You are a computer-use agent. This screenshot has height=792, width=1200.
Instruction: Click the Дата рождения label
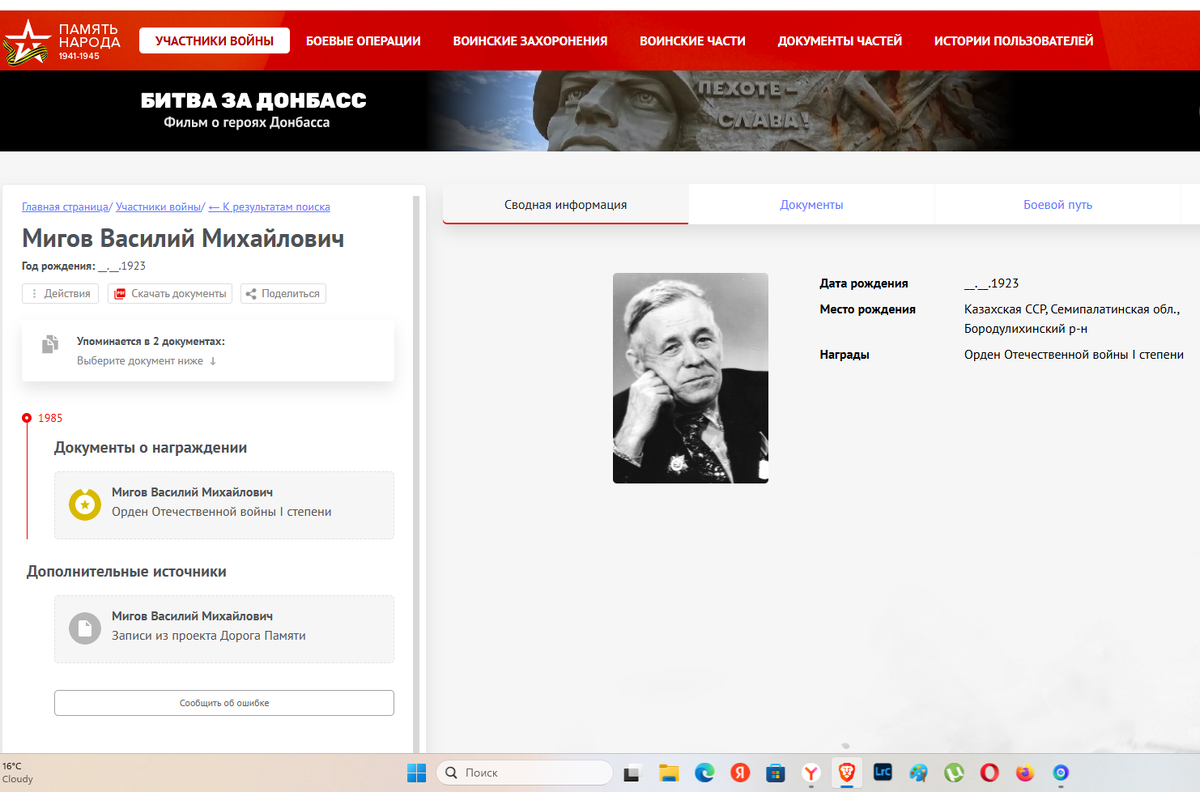[x=864, y=284]
